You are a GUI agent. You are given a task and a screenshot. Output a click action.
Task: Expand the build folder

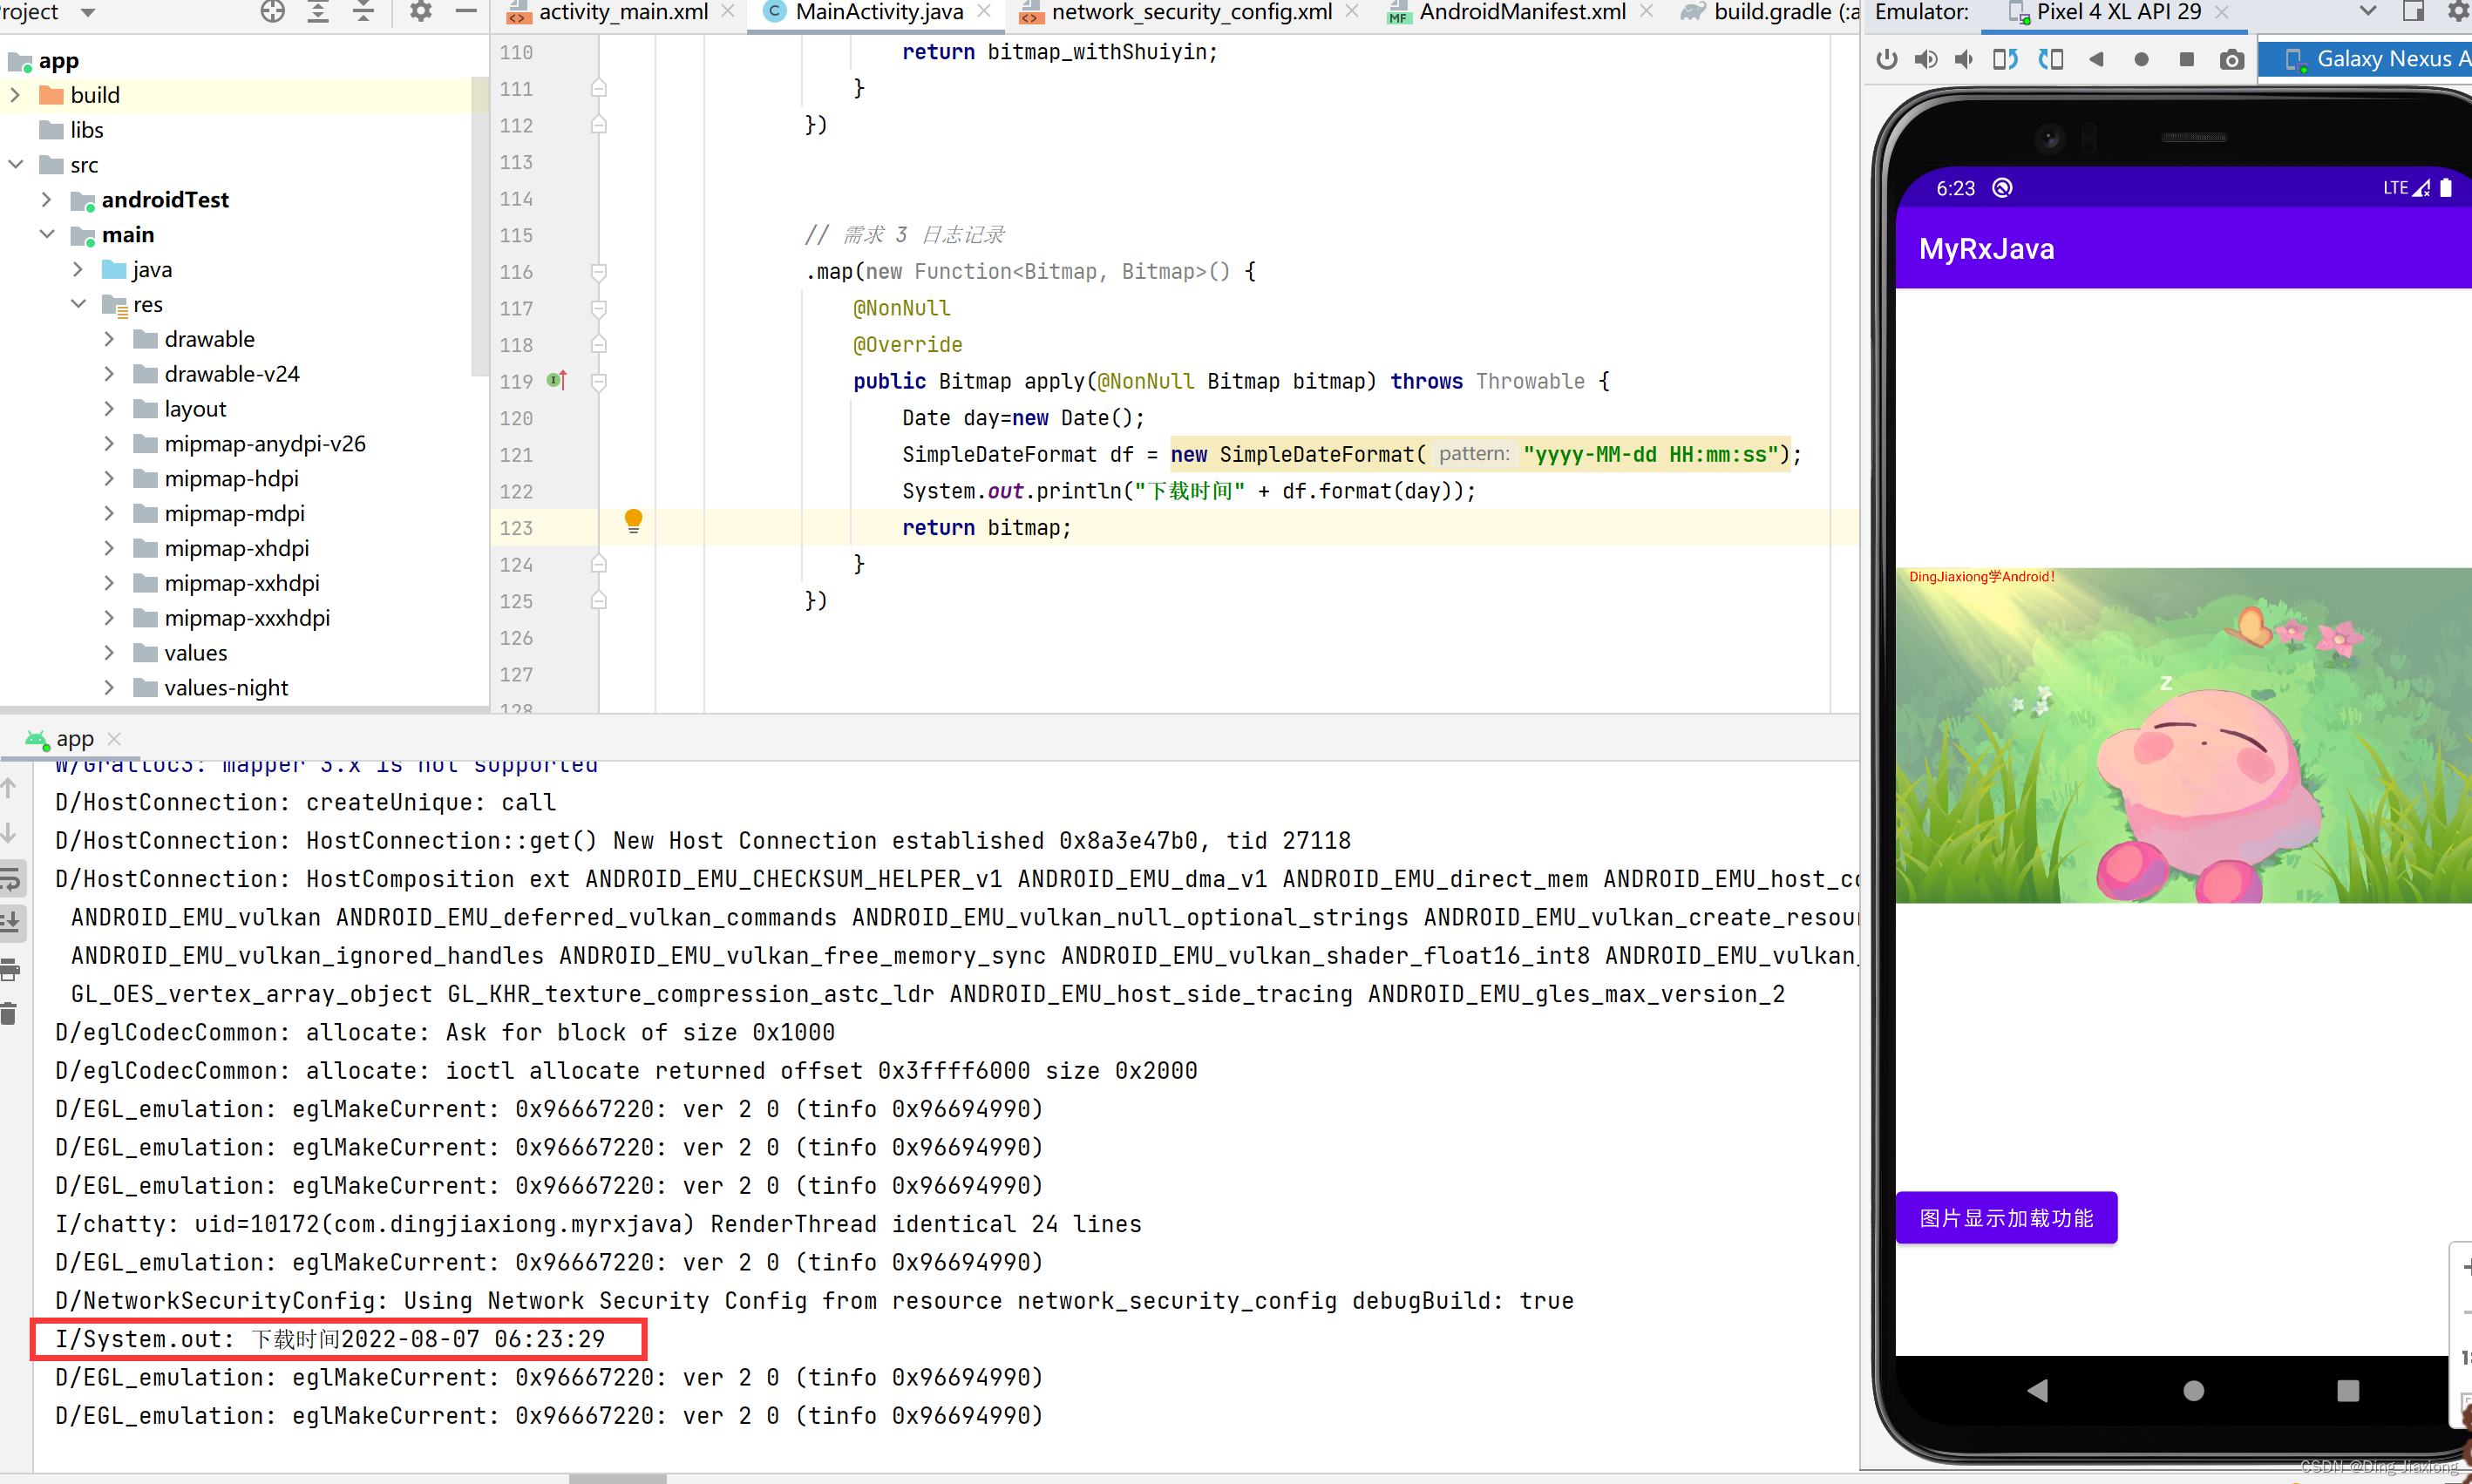[15, 95]
